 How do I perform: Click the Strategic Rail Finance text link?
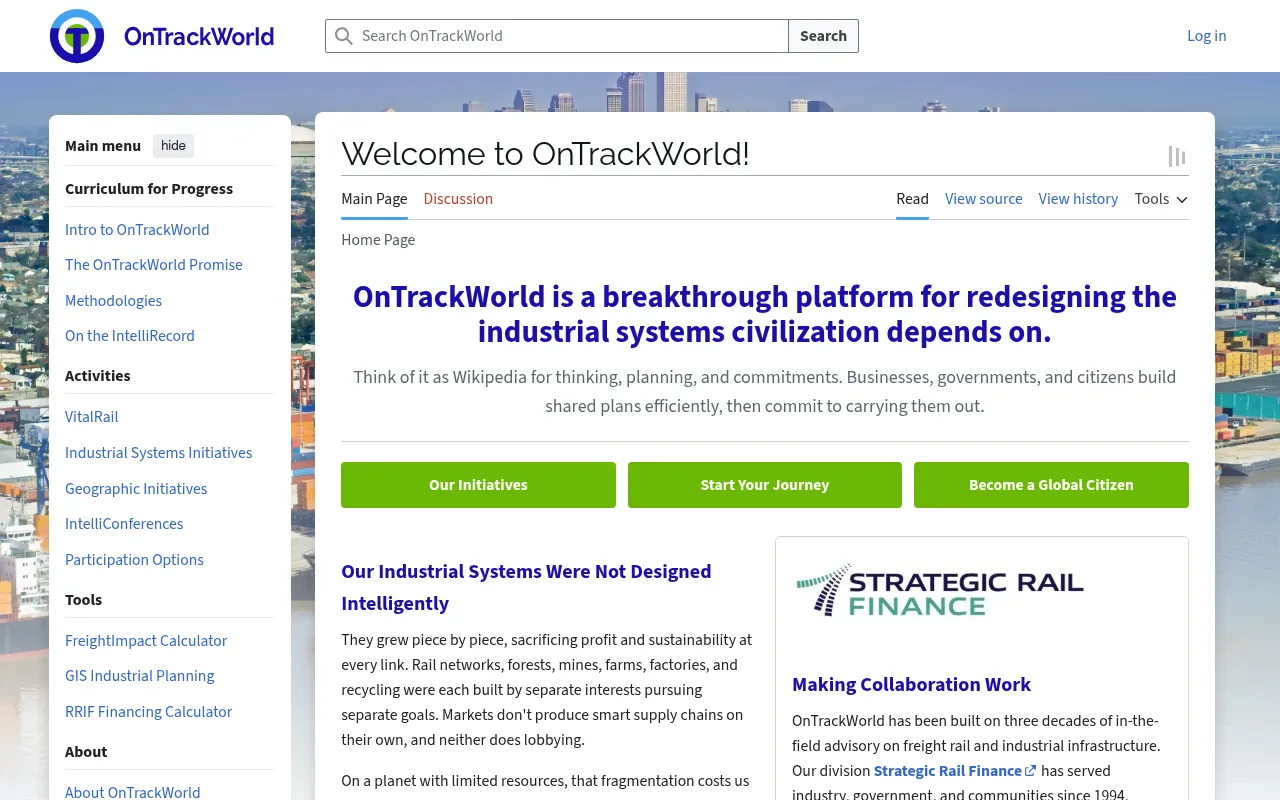coord(948,771)
